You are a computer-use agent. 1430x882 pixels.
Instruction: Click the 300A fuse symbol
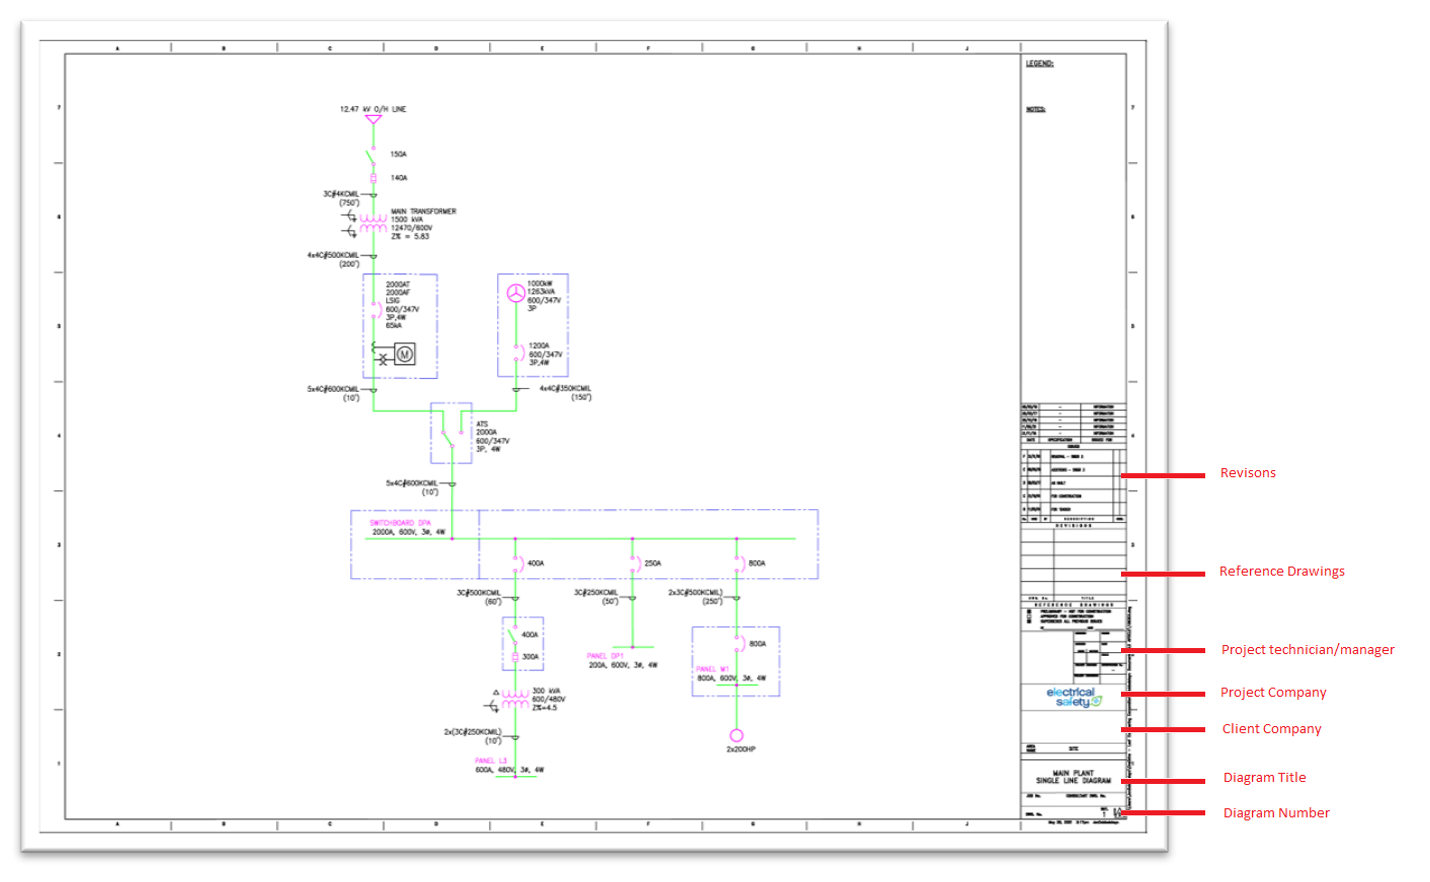point(515,657)
